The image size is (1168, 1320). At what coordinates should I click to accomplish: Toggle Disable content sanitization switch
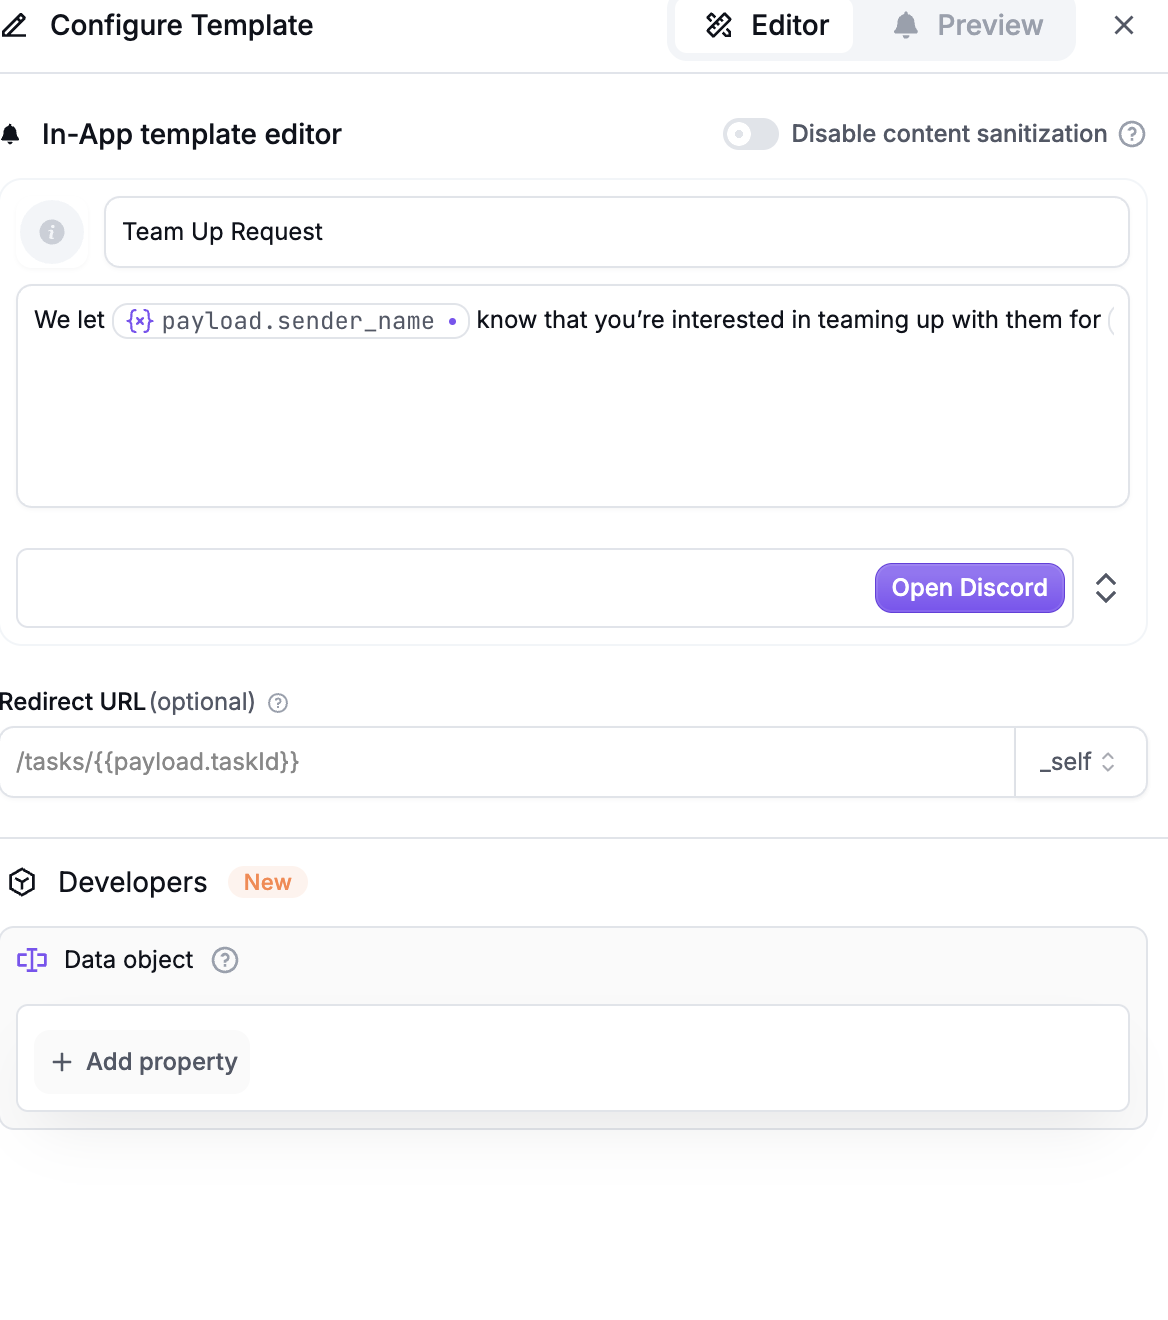[751, 134]
